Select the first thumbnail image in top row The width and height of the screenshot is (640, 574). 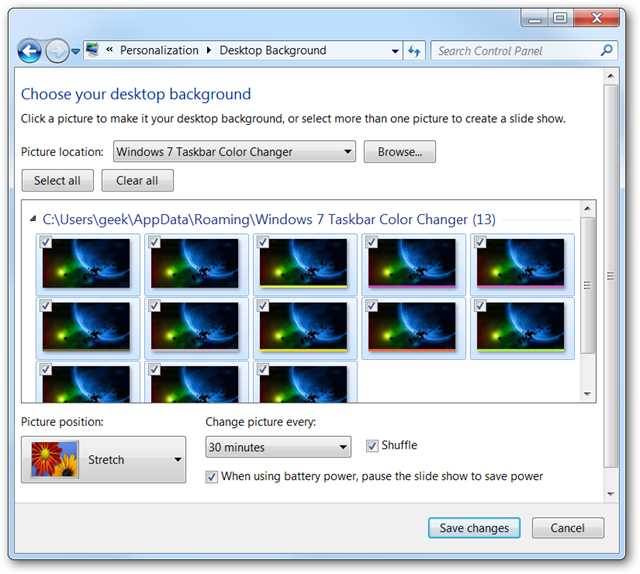[86, 264]
